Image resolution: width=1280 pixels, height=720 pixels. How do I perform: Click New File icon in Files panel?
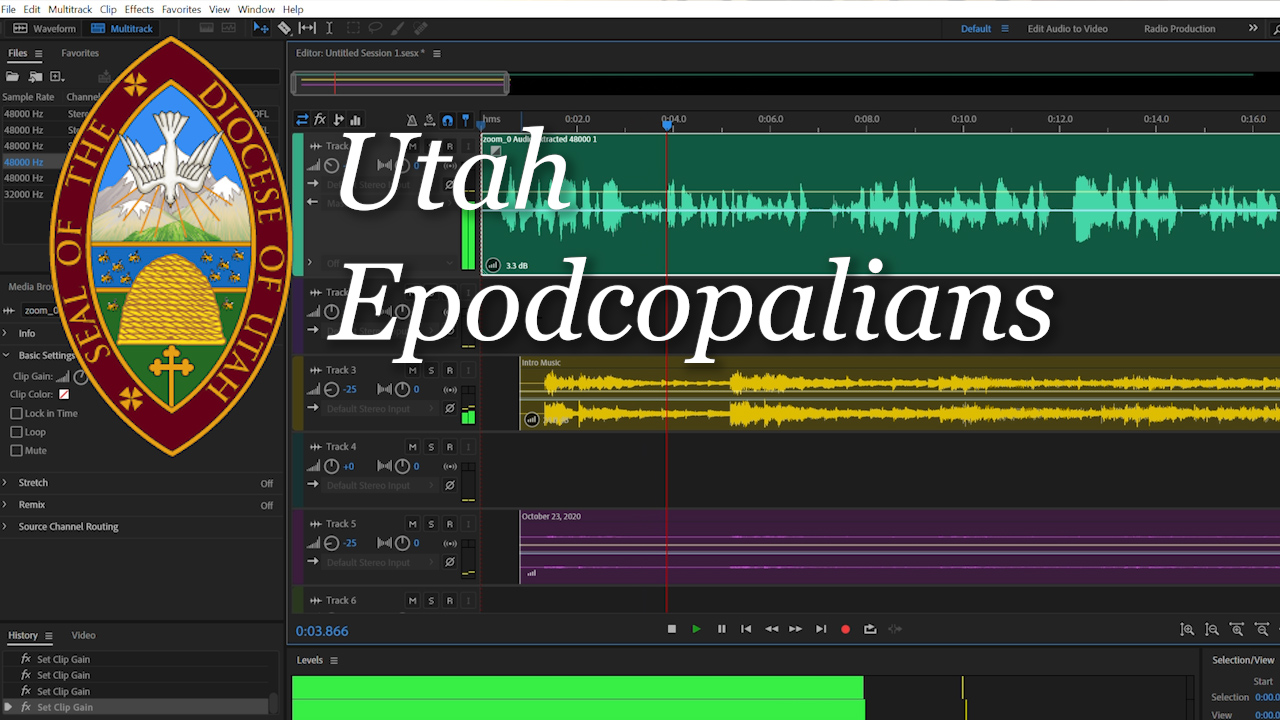[x=57, y=76]
